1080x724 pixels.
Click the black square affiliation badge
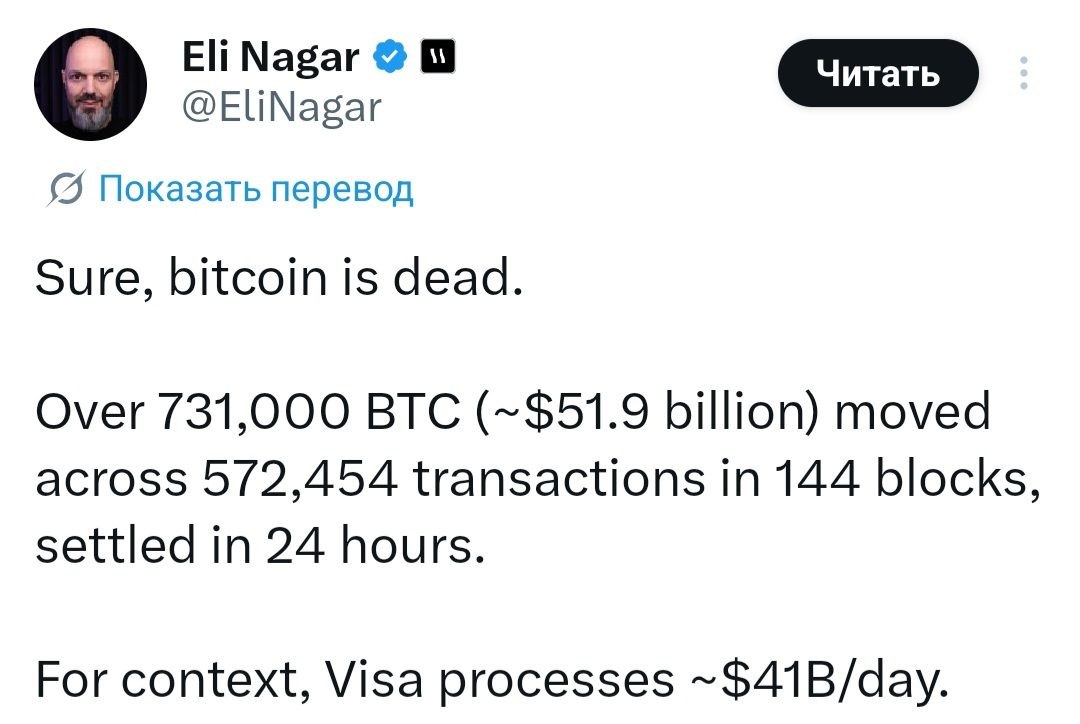[x=438, y=58]
